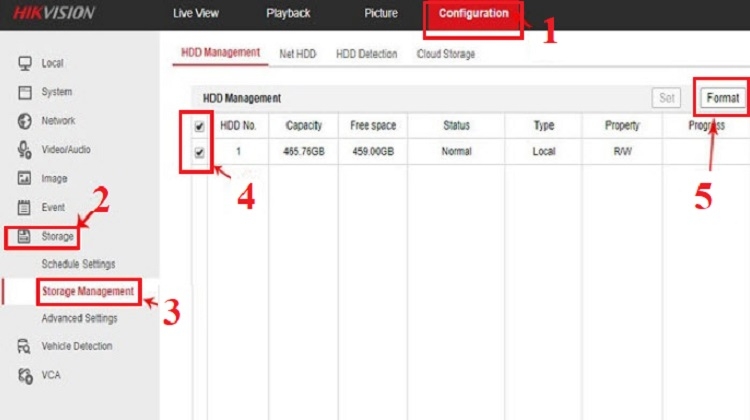Open VCA in sidebar
The width and height of the screenshot is (750, 420).
click(51, 375)
